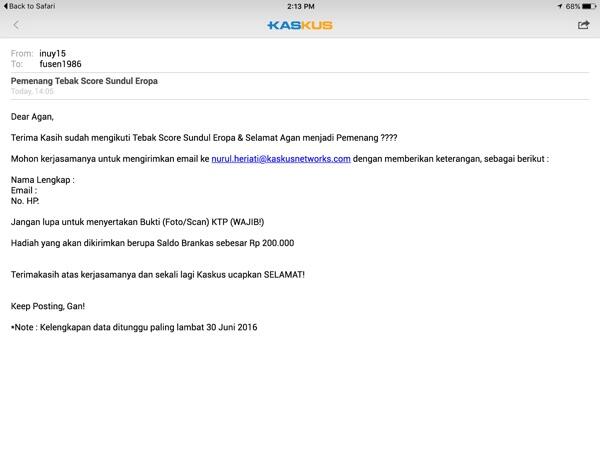Open the nurul.heriati@kaskusnetworks.com email link
The image size is (600, 450).
coord(281,159)
